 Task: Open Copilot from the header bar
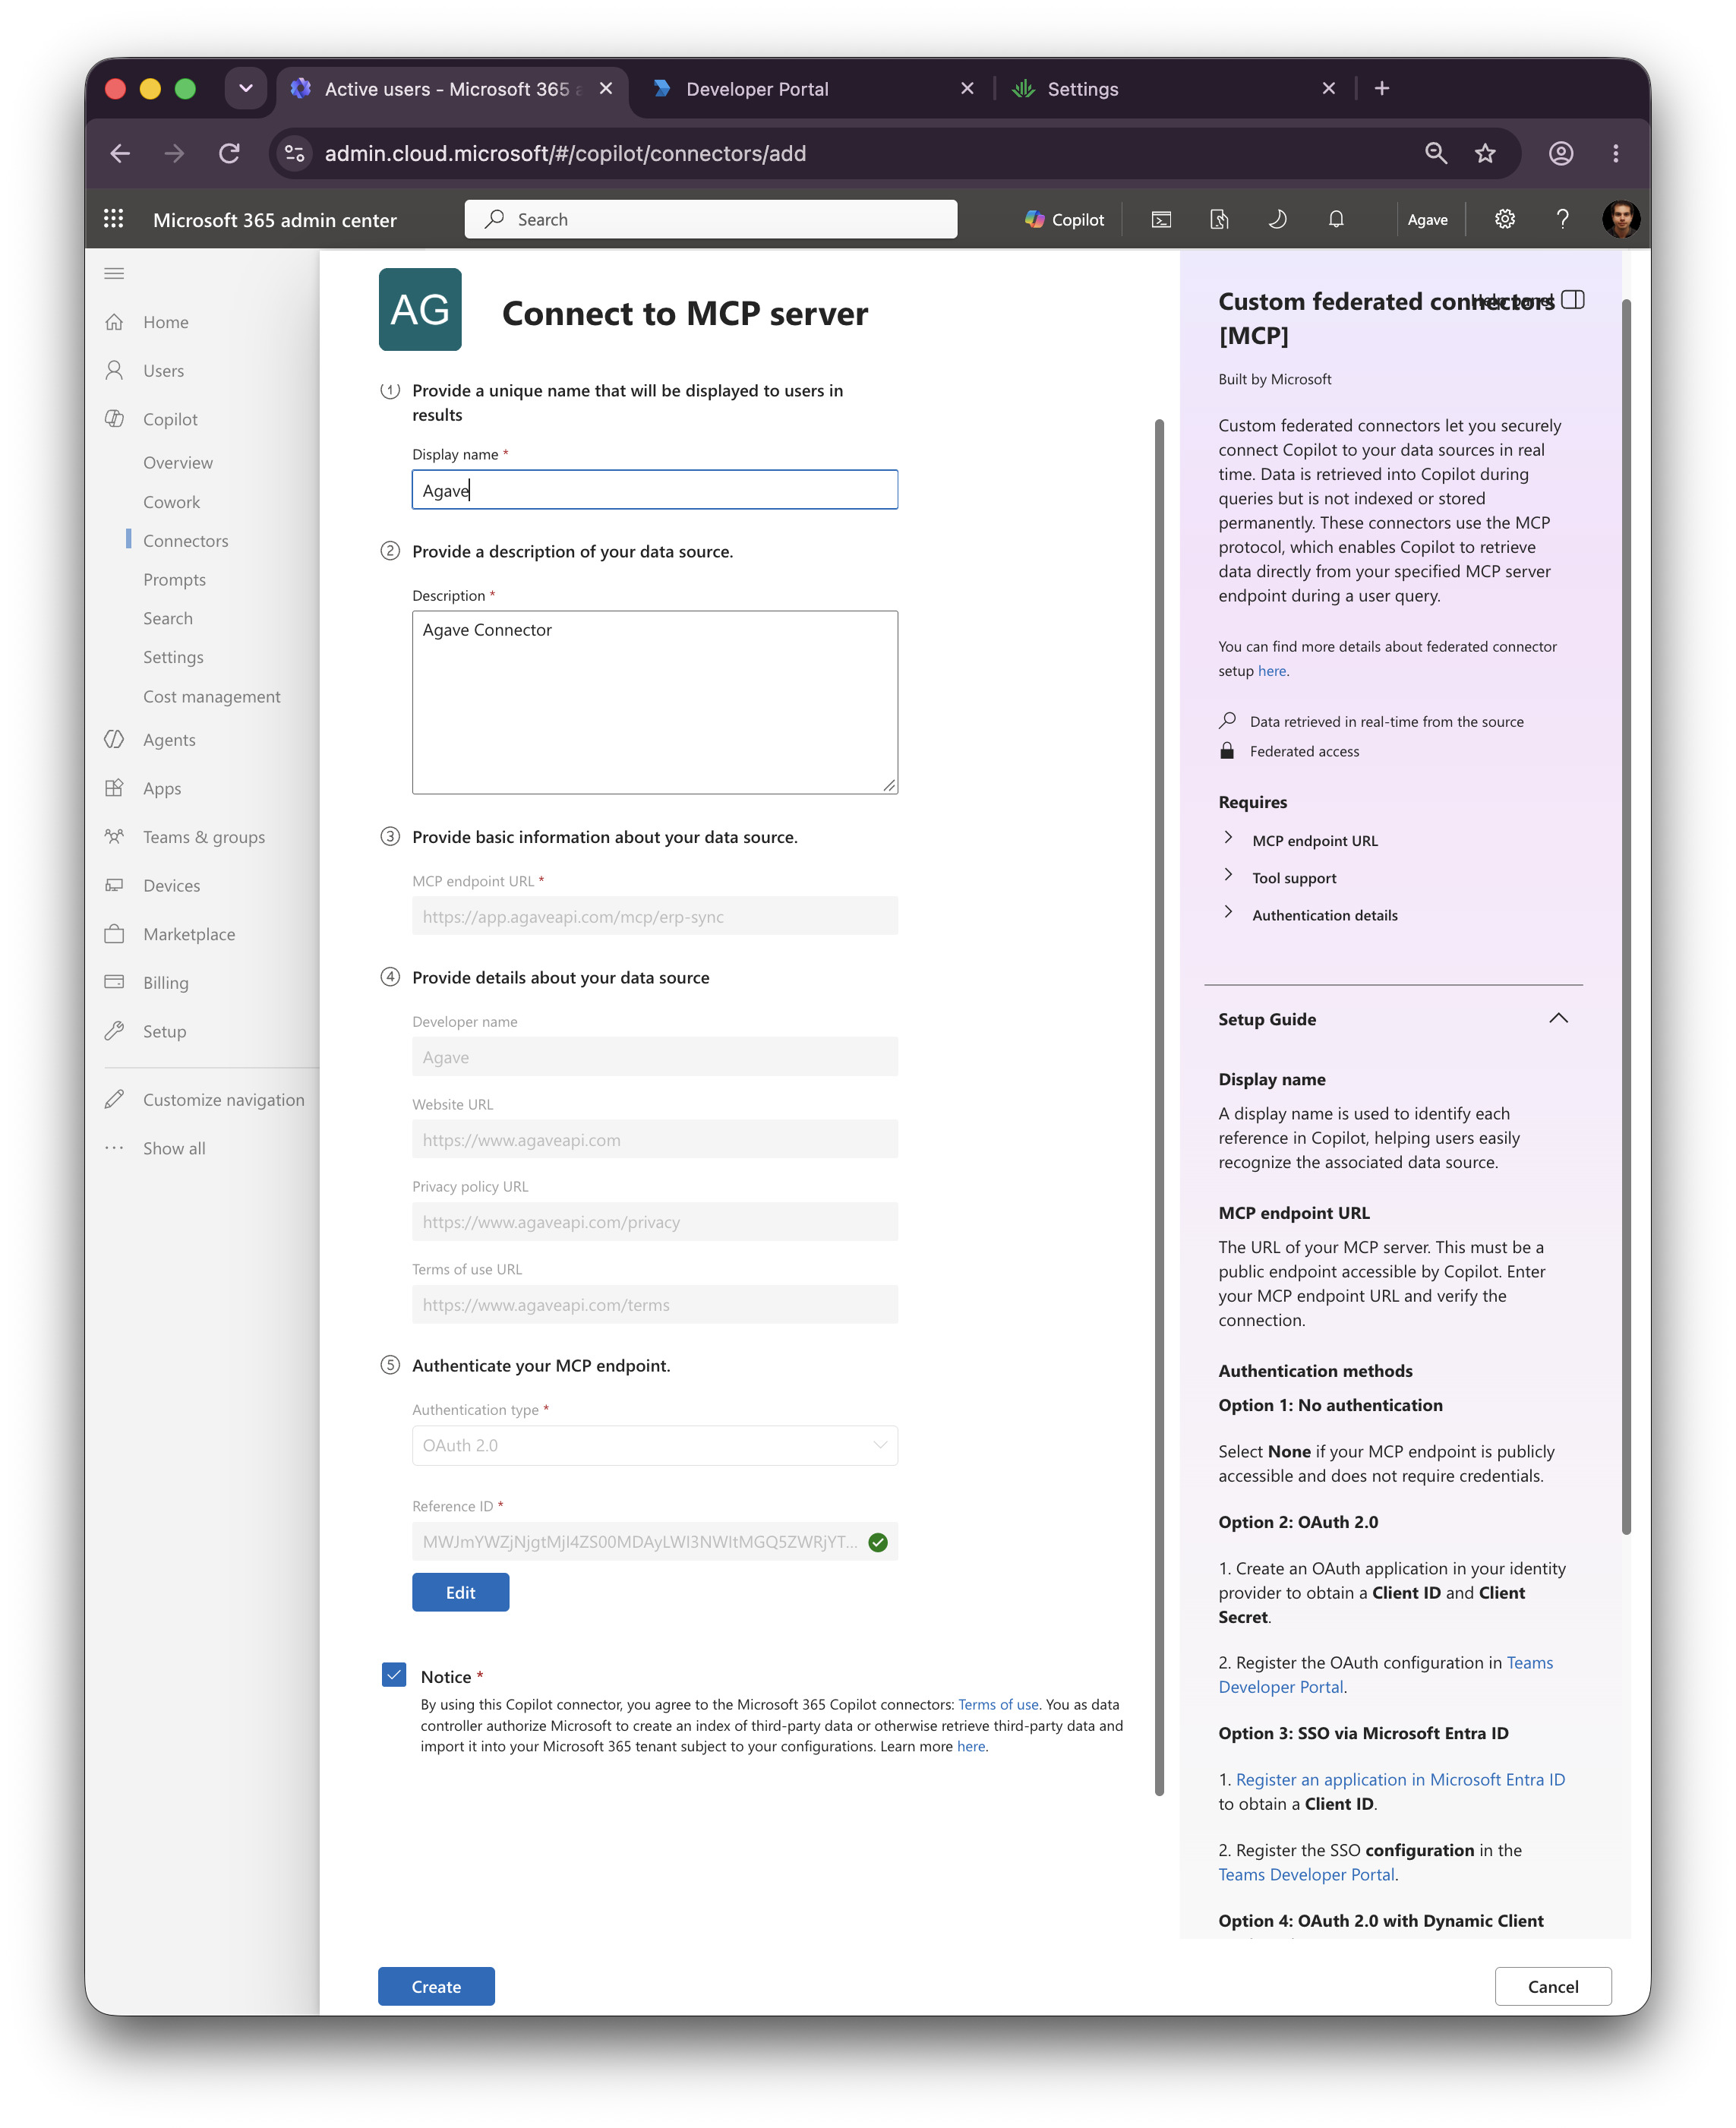(1064, 219)
